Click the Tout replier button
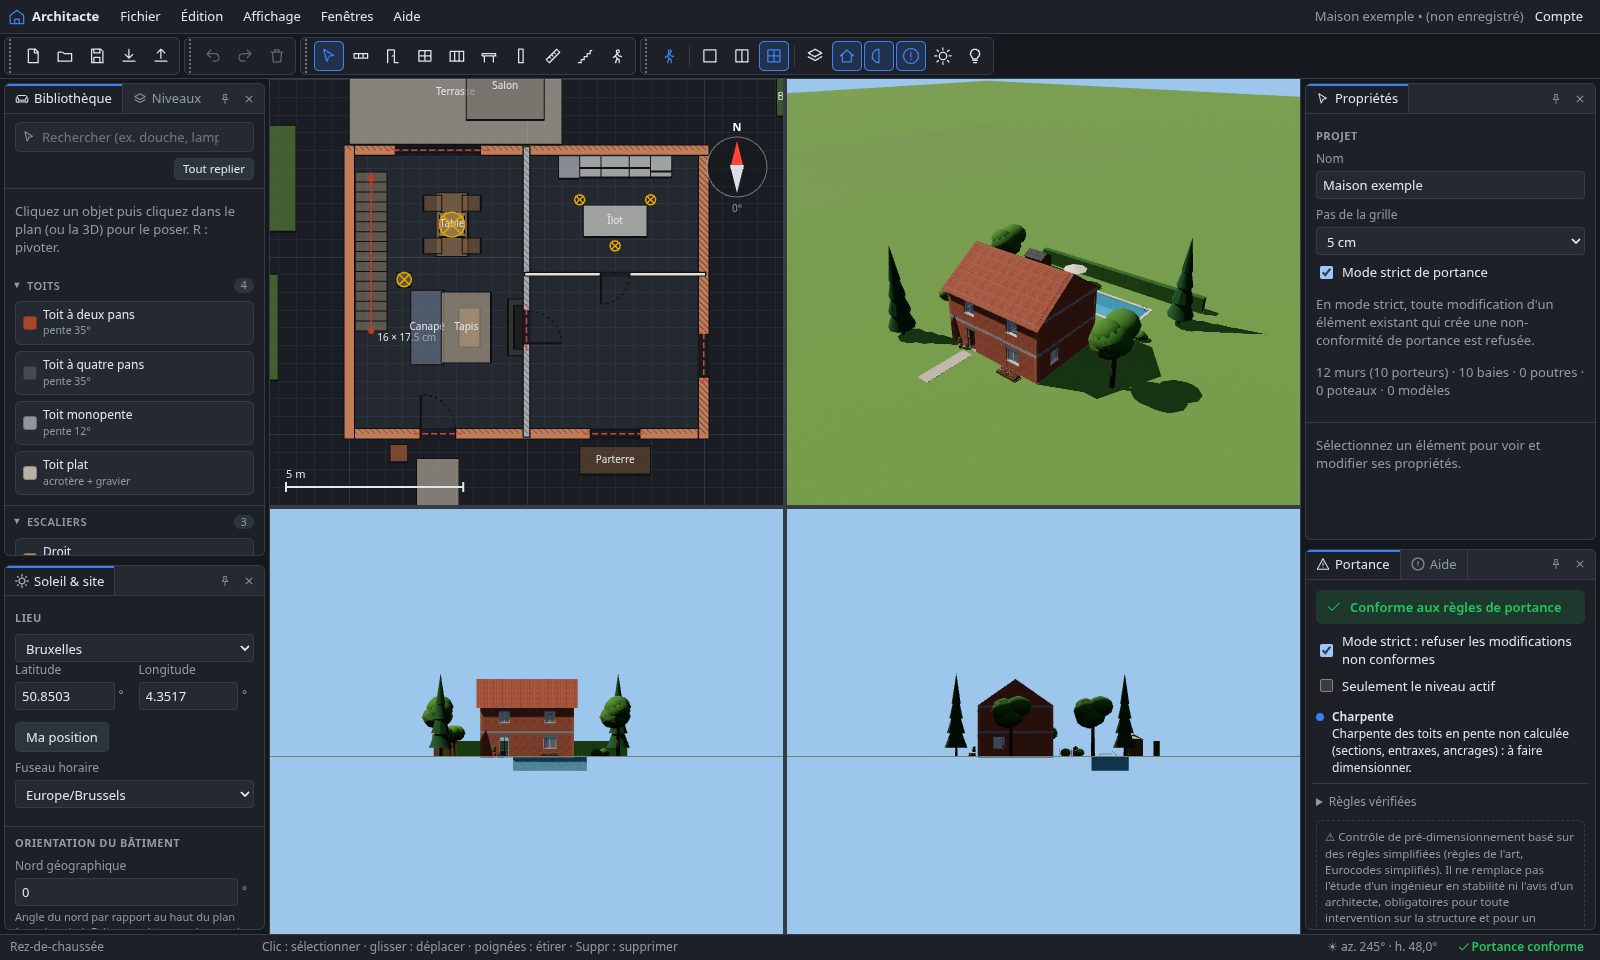1600x960 pixels. click(x=214, y=169)
